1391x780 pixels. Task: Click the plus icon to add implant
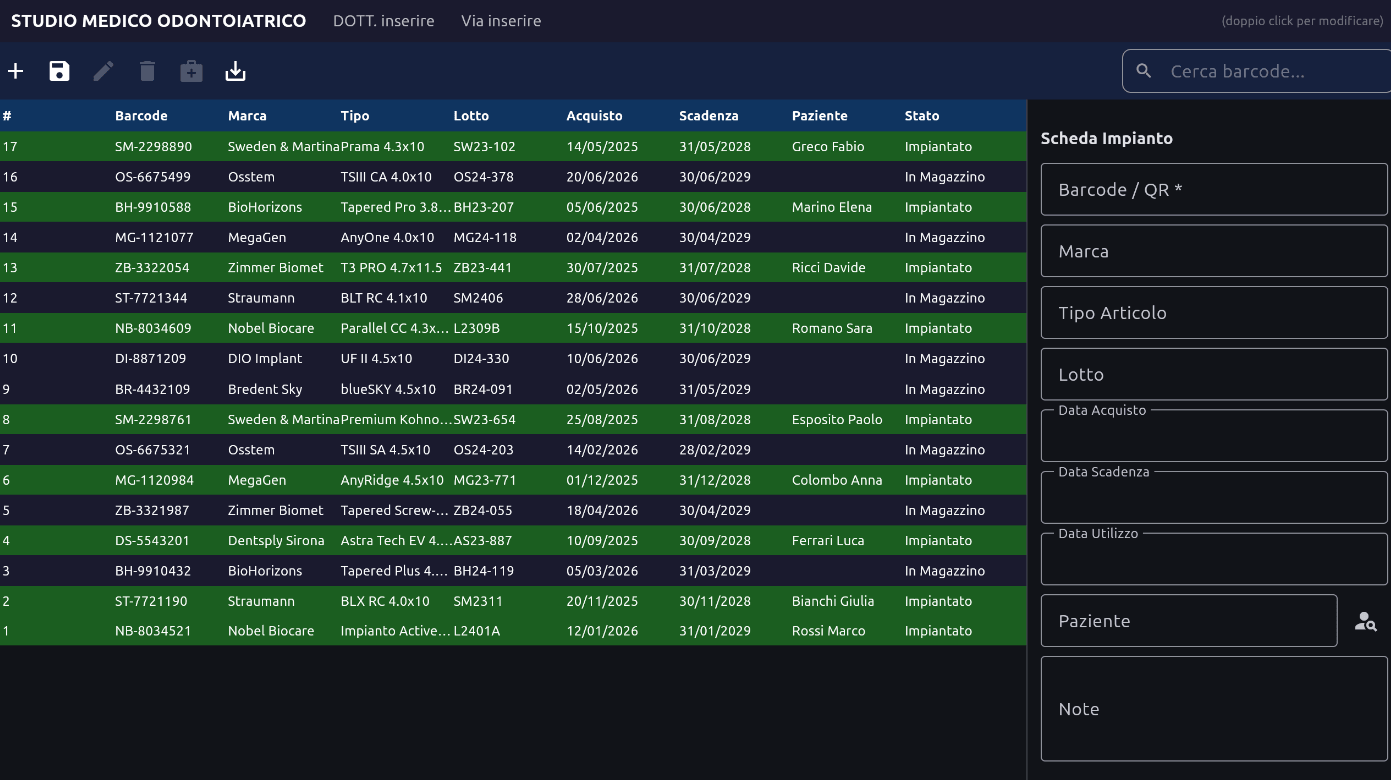pos(15,71)
